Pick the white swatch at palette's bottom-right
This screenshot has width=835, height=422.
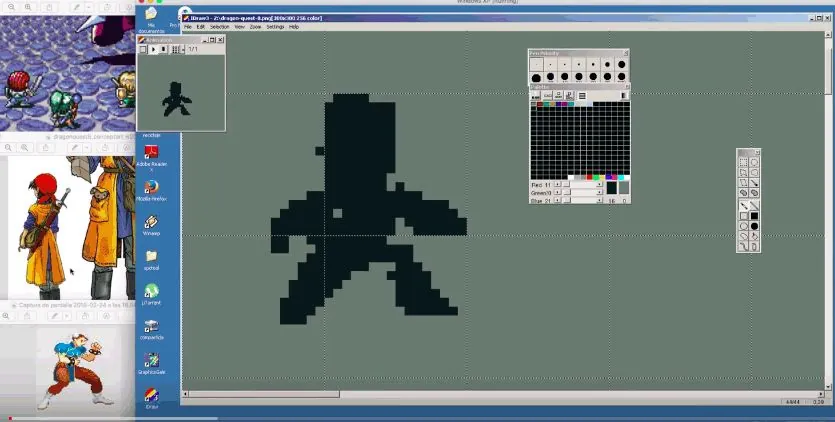(x=627, y=177)
